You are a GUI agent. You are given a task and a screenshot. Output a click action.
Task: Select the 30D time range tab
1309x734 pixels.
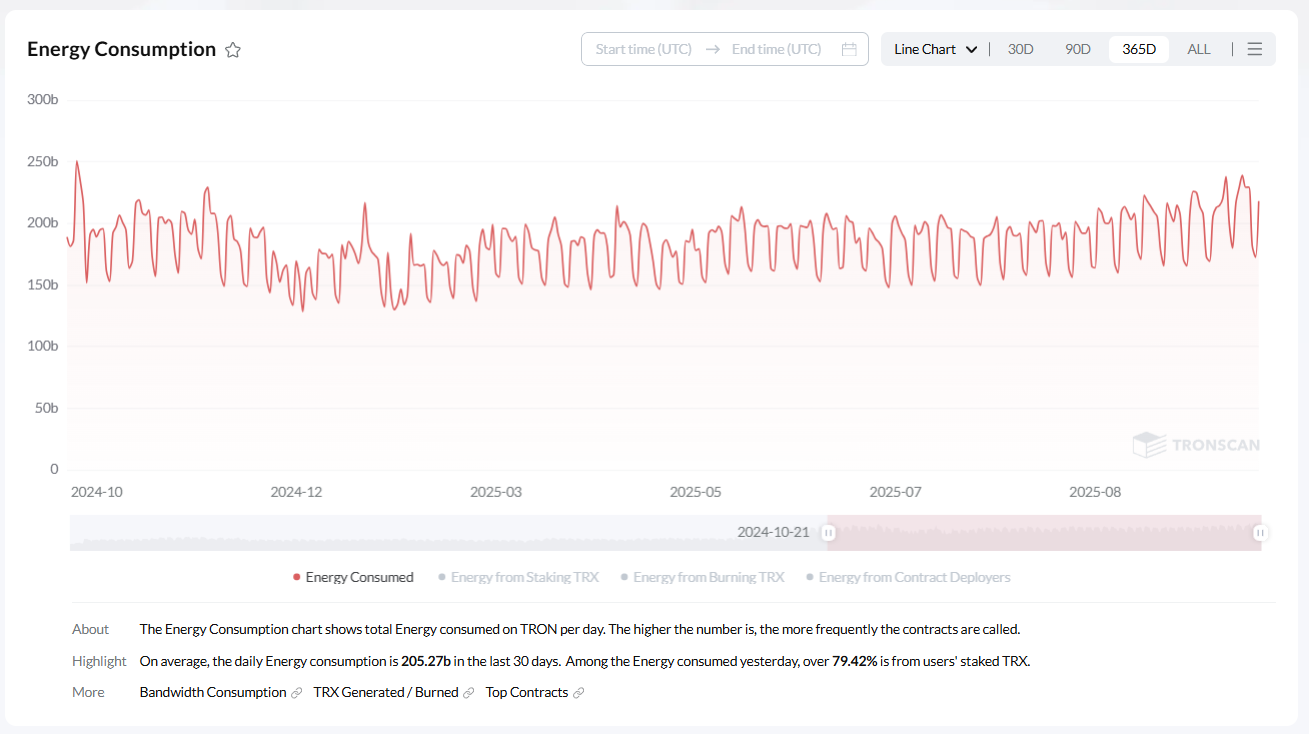tap(1020, 49)
